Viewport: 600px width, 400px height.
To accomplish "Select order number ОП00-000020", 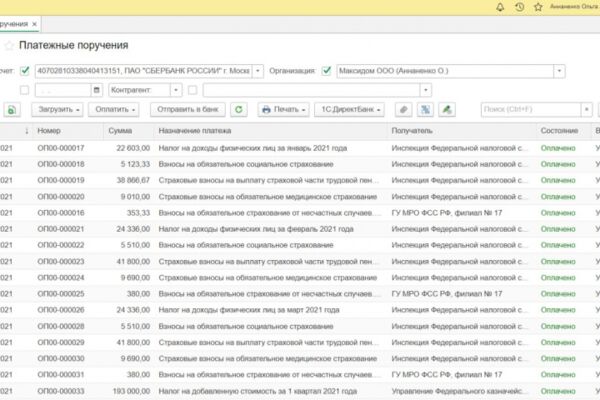I will click(x=61, y=197).
